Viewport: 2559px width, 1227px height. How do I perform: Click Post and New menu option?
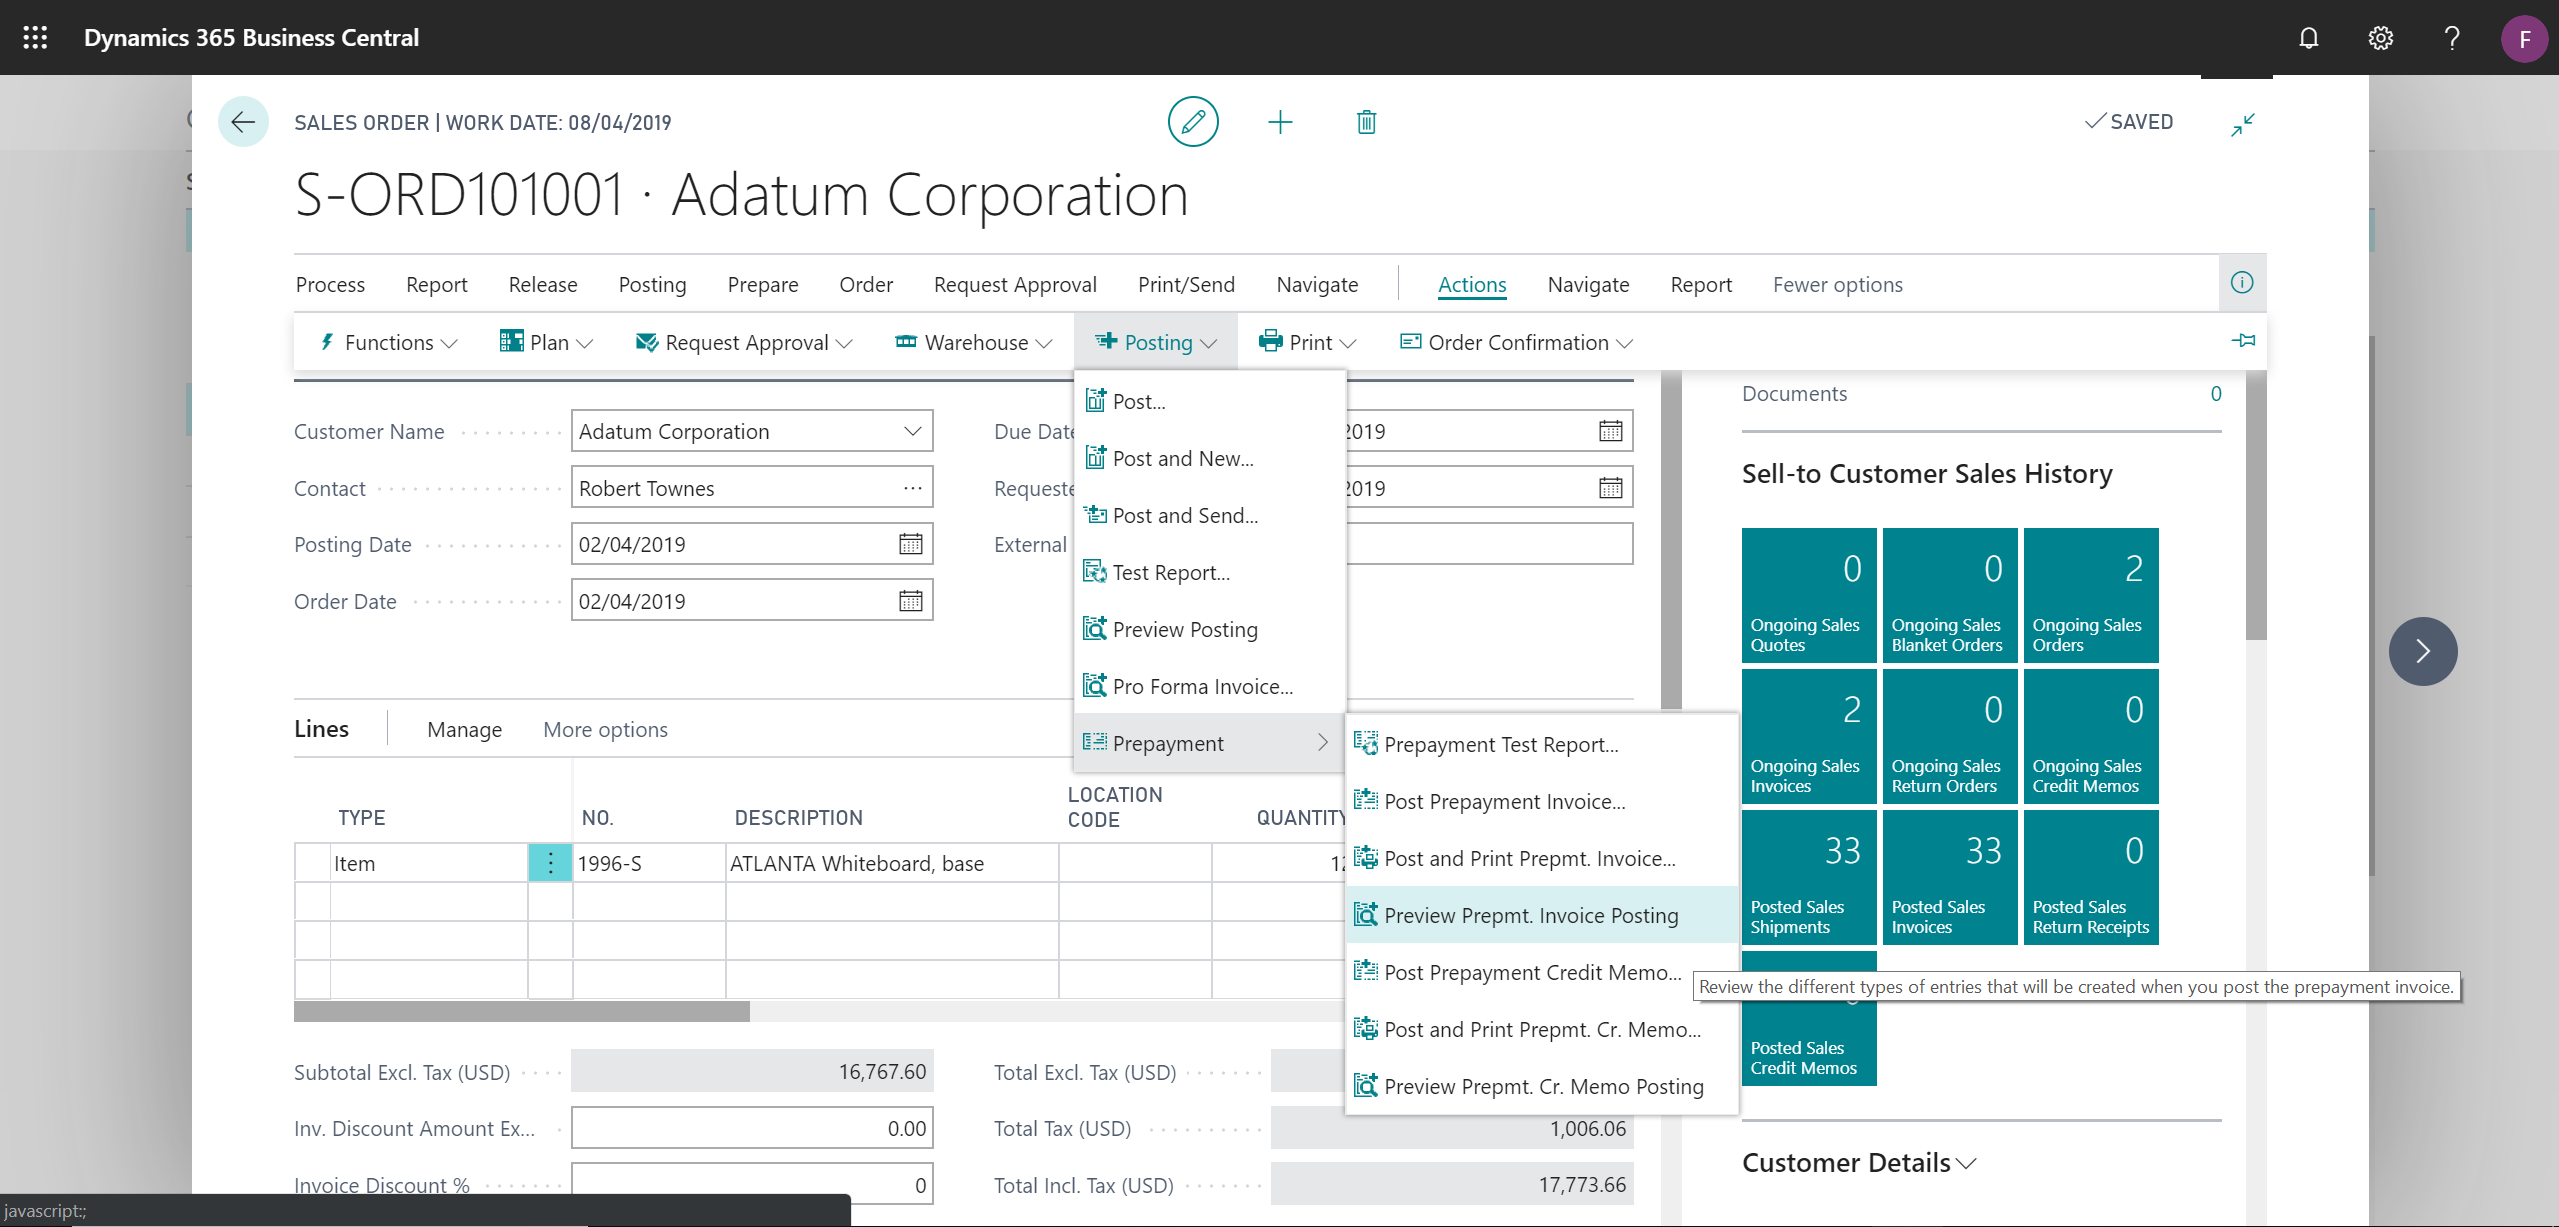(x=1182, y=458)
